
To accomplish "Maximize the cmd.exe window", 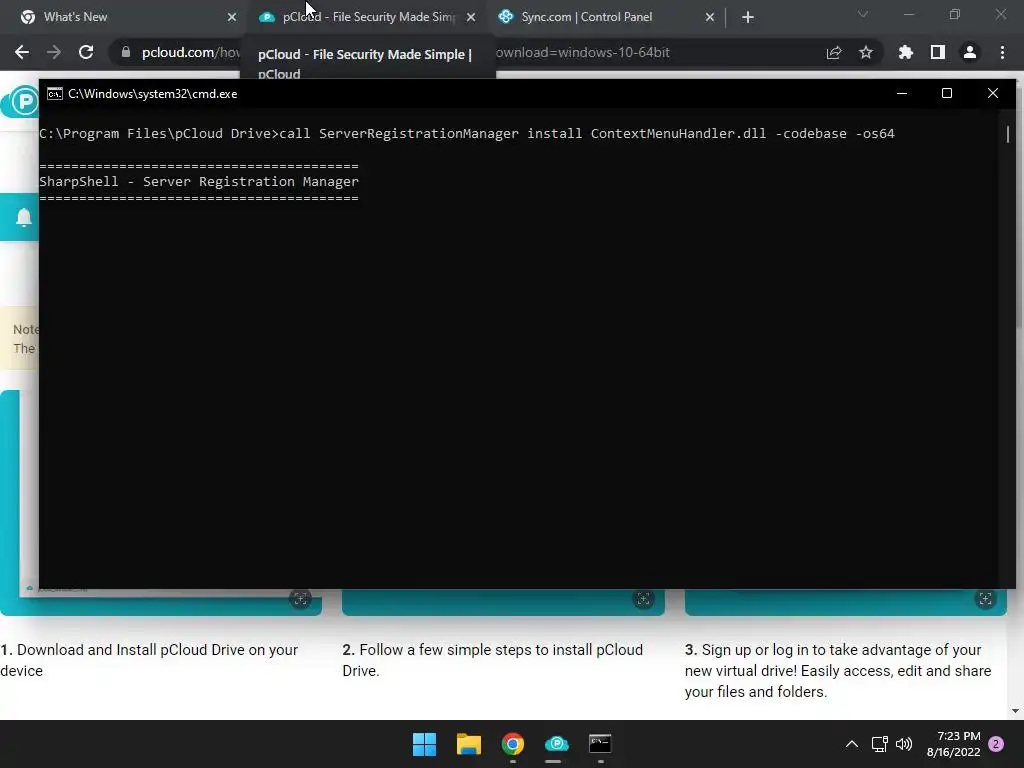I will click(x=946, y=93).
